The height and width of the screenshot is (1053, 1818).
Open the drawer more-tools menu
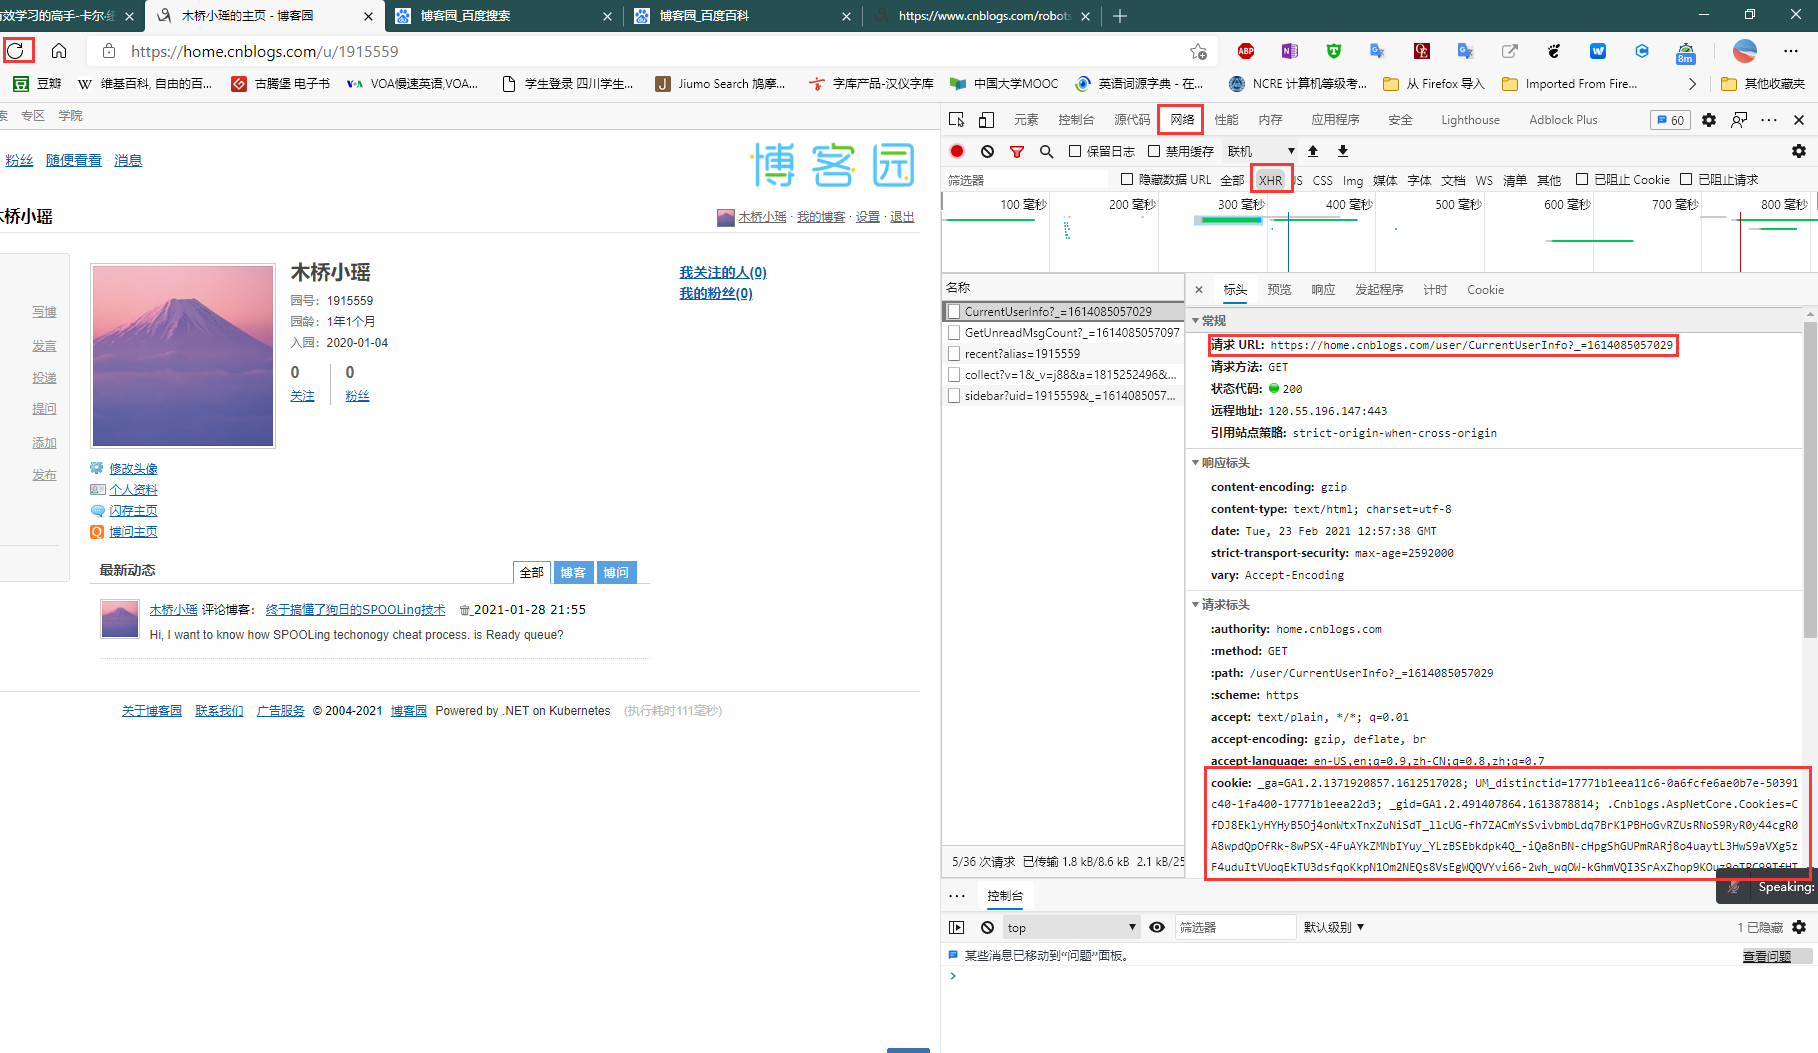pos(957,896)
